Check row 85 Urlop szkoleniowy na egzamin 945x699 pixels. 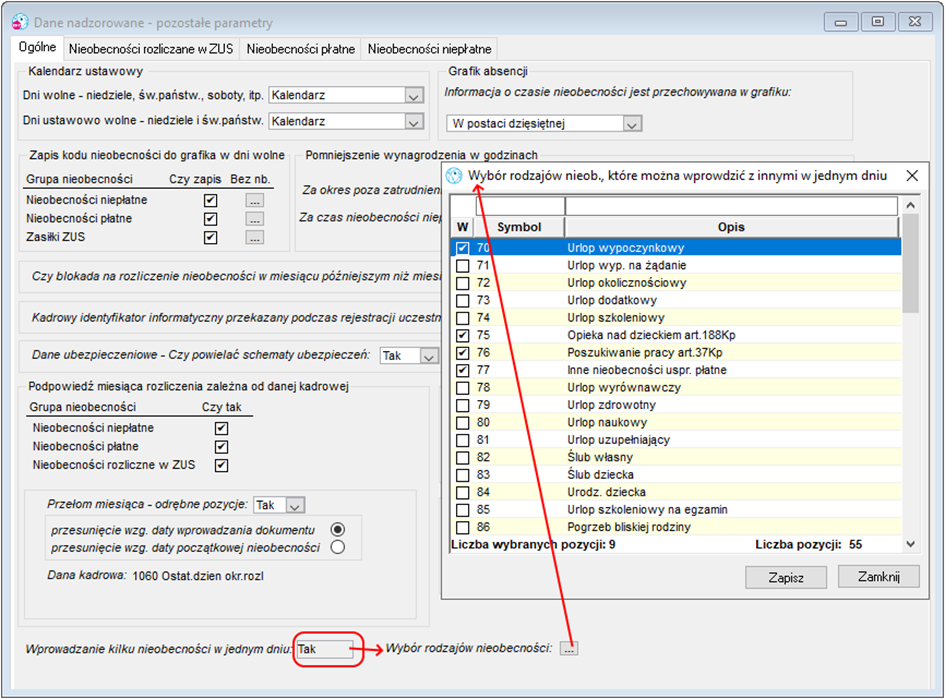pos(462,510)
